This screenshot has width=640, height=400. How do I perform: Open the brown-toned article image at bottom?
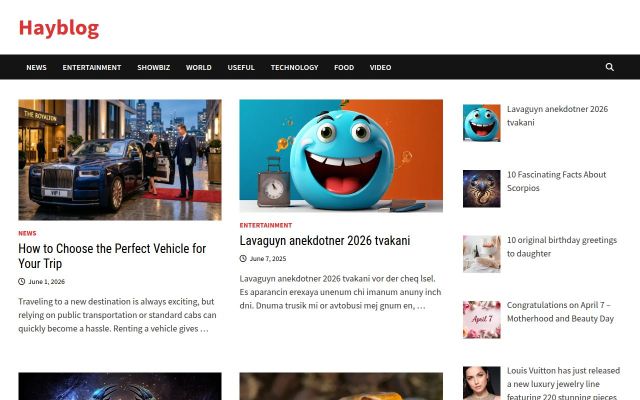(341, 386)
